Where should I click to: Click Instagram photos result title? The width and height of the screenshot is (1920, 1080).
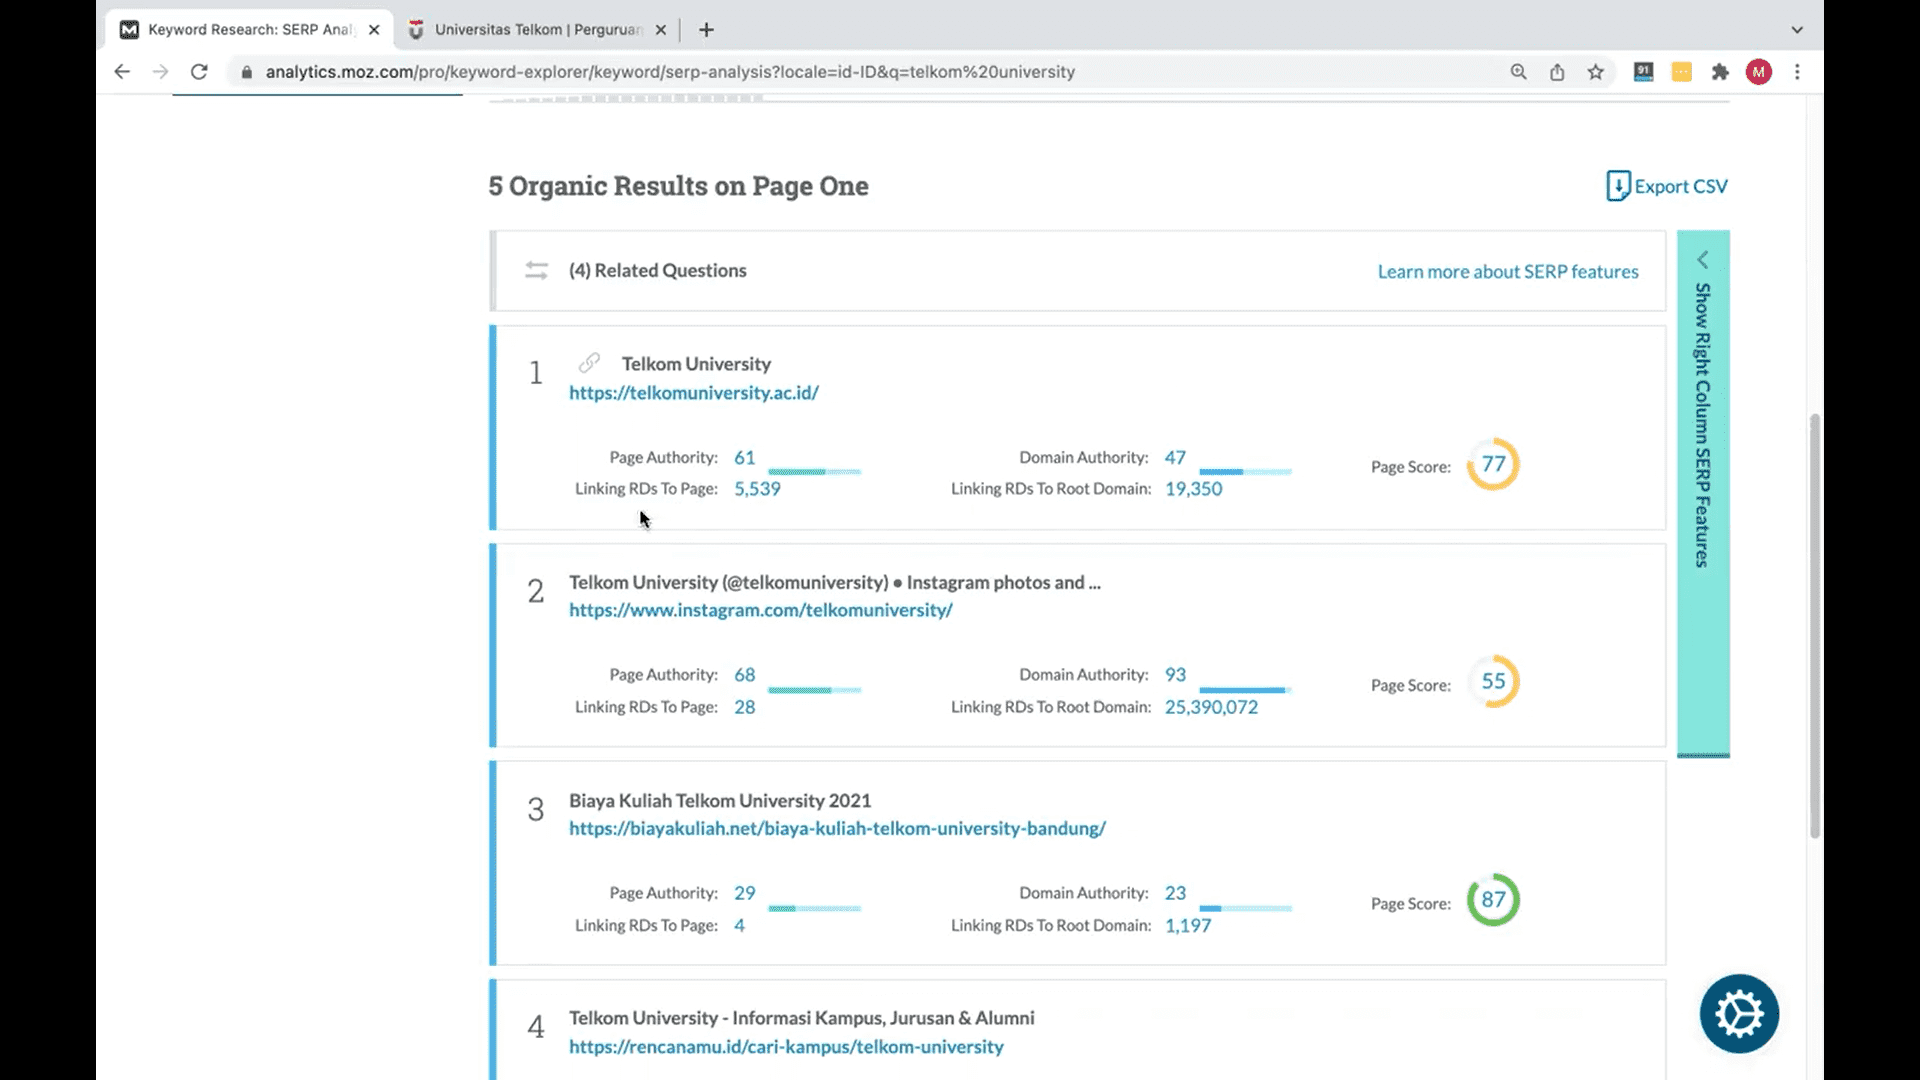click(835, 582)
